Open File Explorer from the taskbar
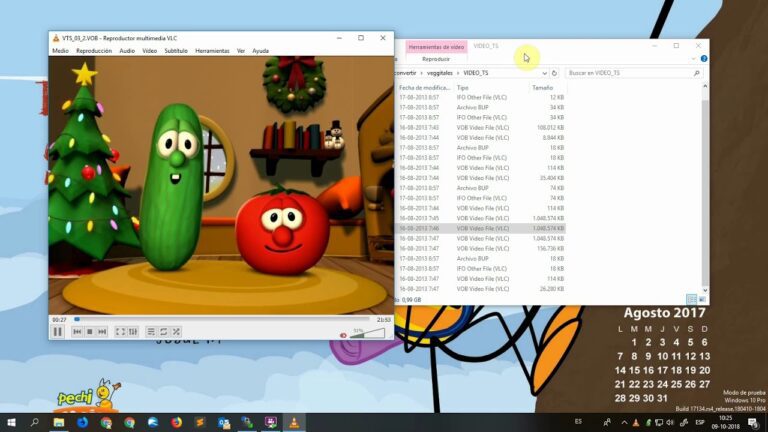The width and height of the screenshot is (768, 432). point(59,422)
